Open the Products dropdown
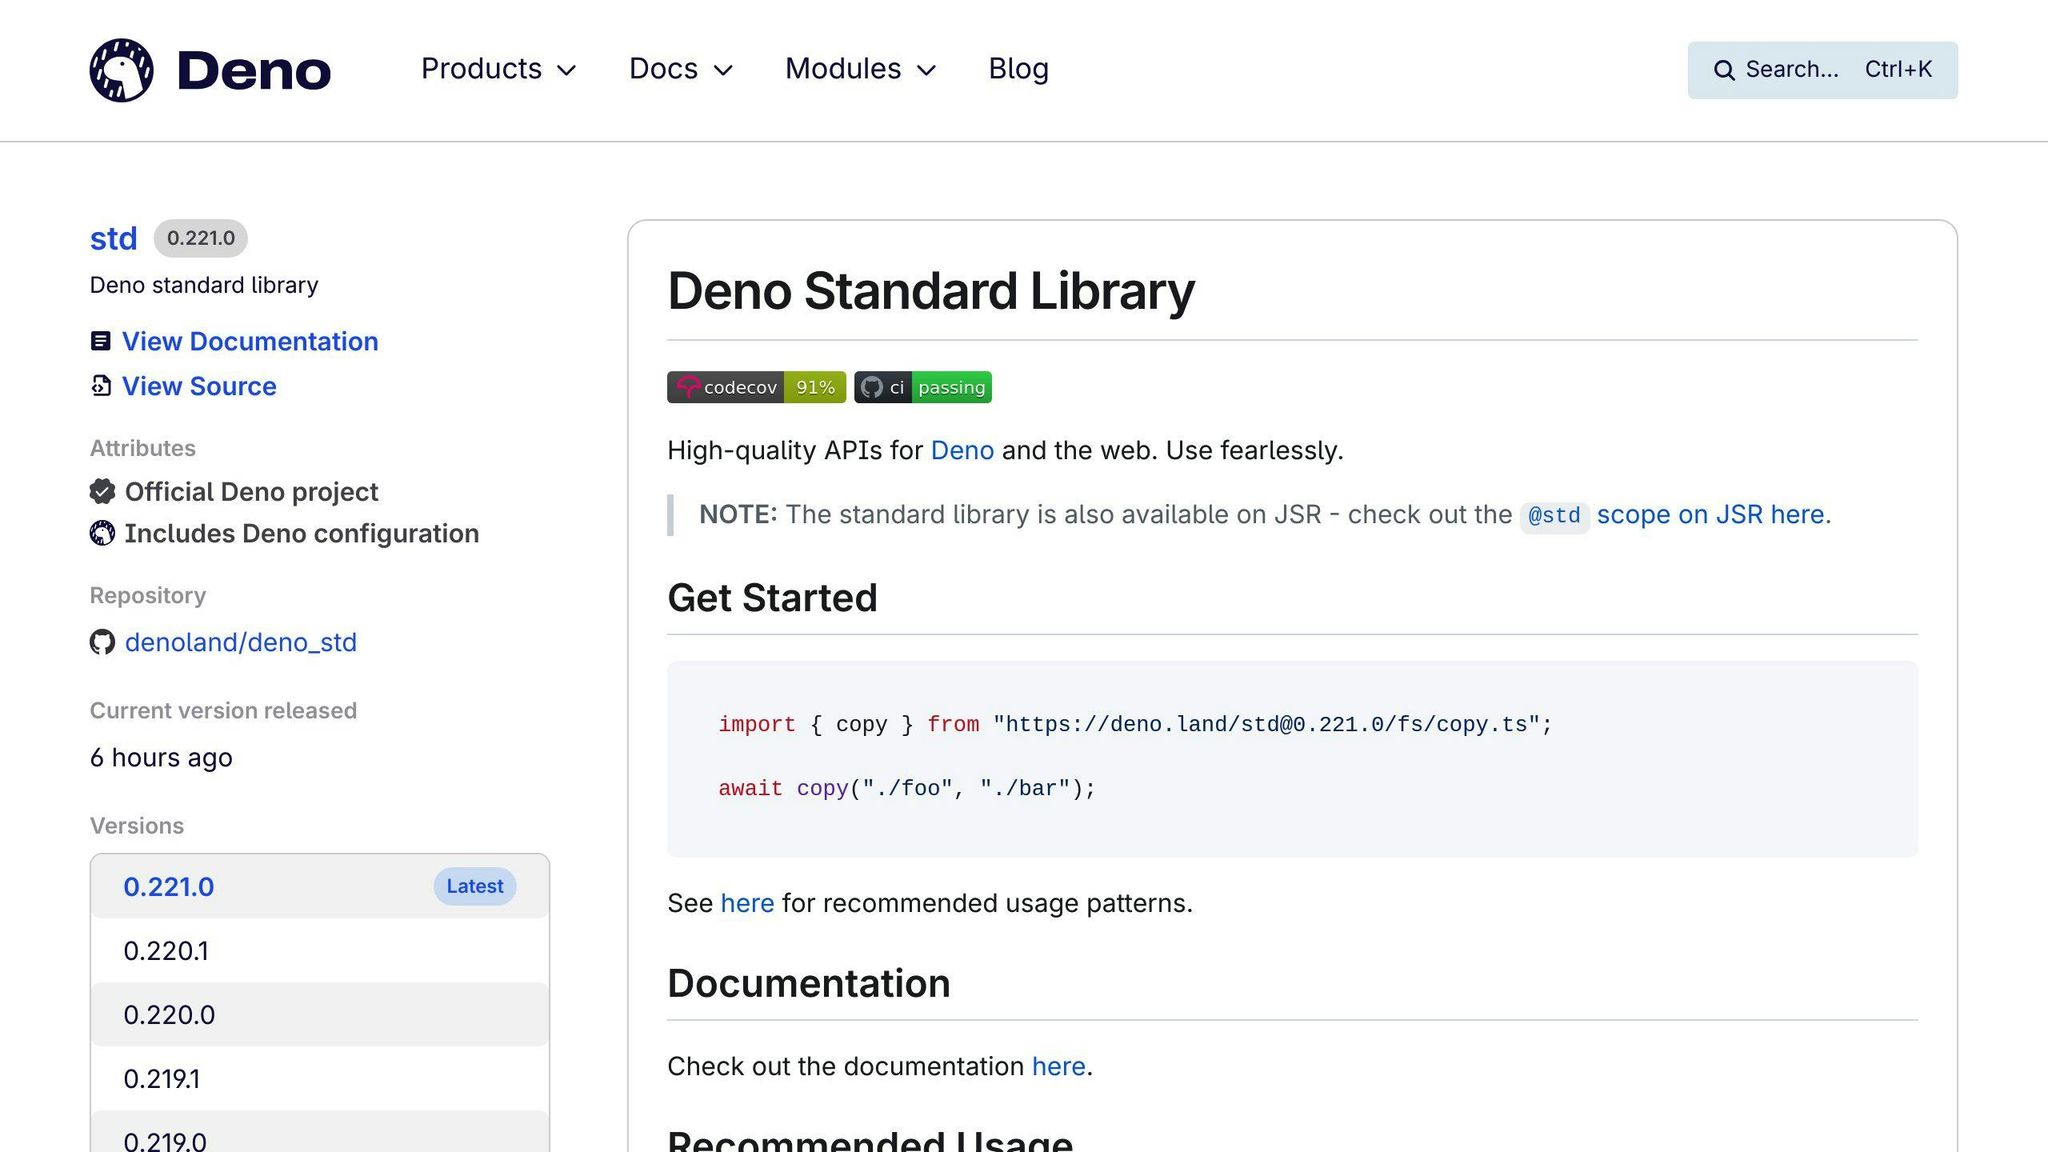 click(498, 69)
